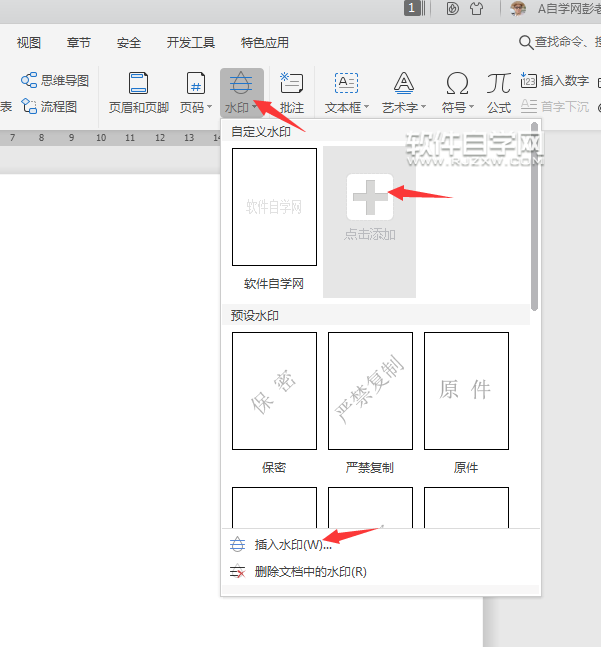Click the delete watermark icon with red X
Viewport: 601px width, 647px height.
coord(238,571)
